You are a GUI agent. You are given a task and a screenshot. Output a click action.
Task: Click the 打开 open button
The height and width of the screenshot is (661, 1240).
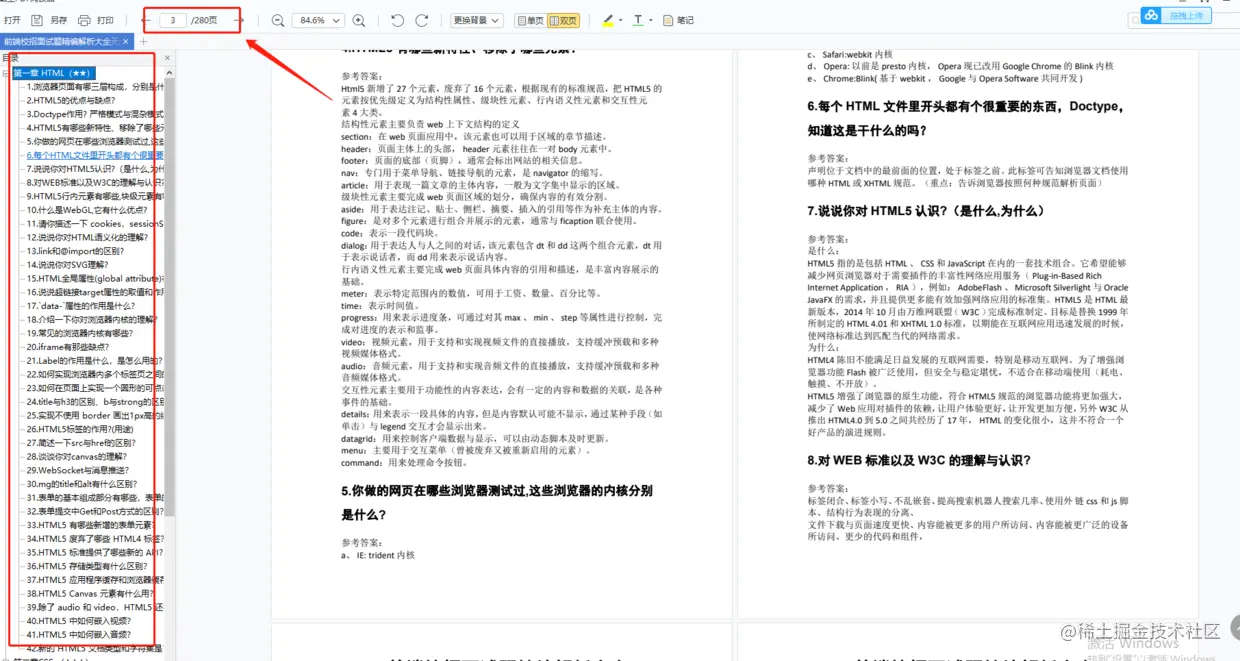[10, 20]
